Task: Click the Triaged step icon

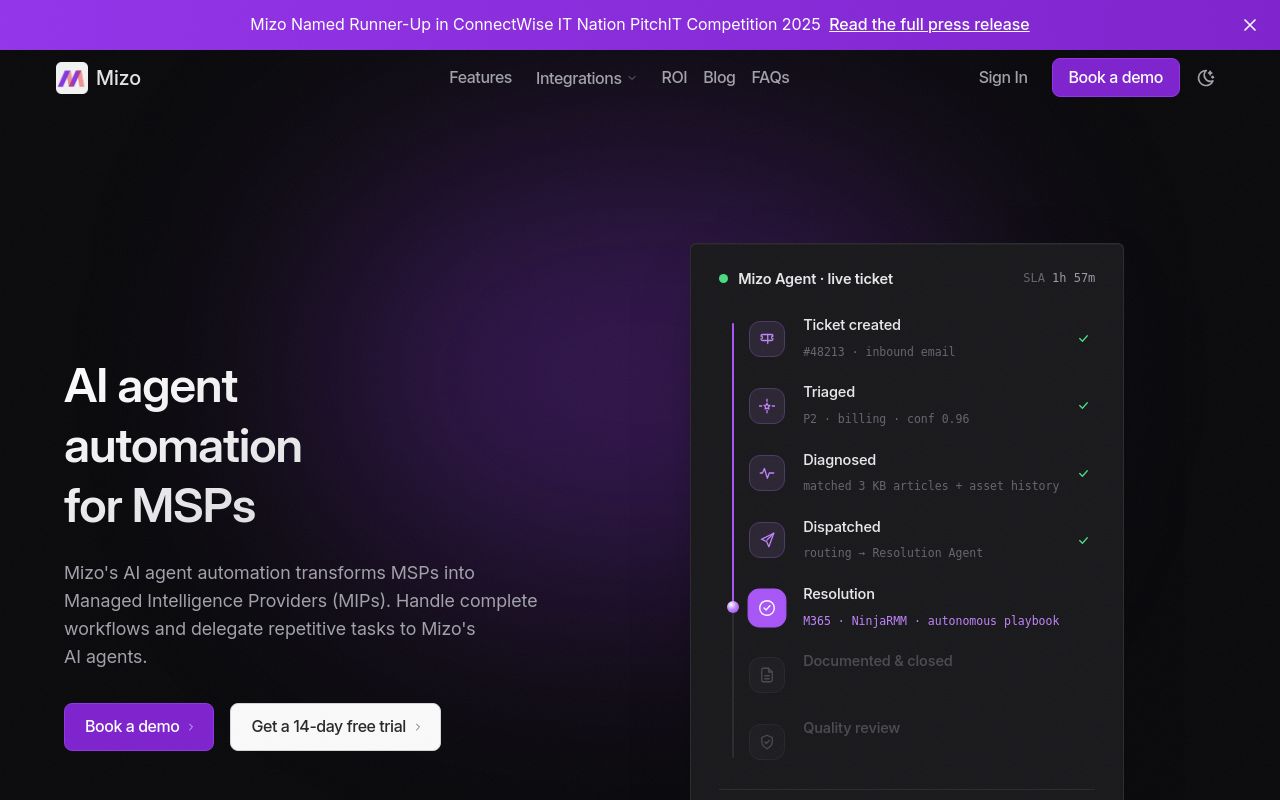Action: (767, 406)
